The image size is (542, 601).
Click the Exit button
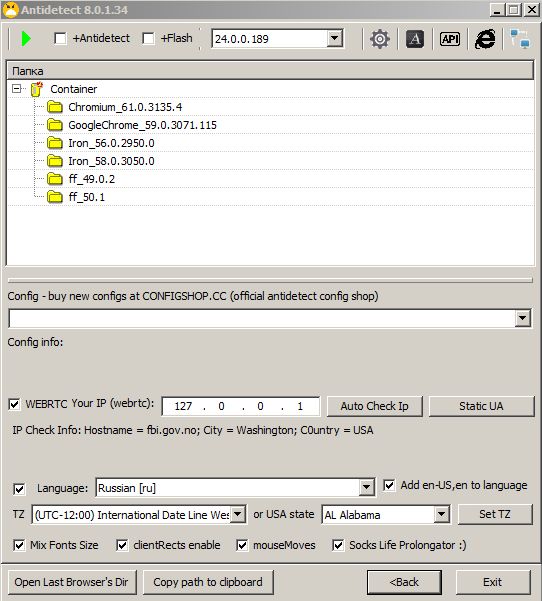(x=493, y=582)
